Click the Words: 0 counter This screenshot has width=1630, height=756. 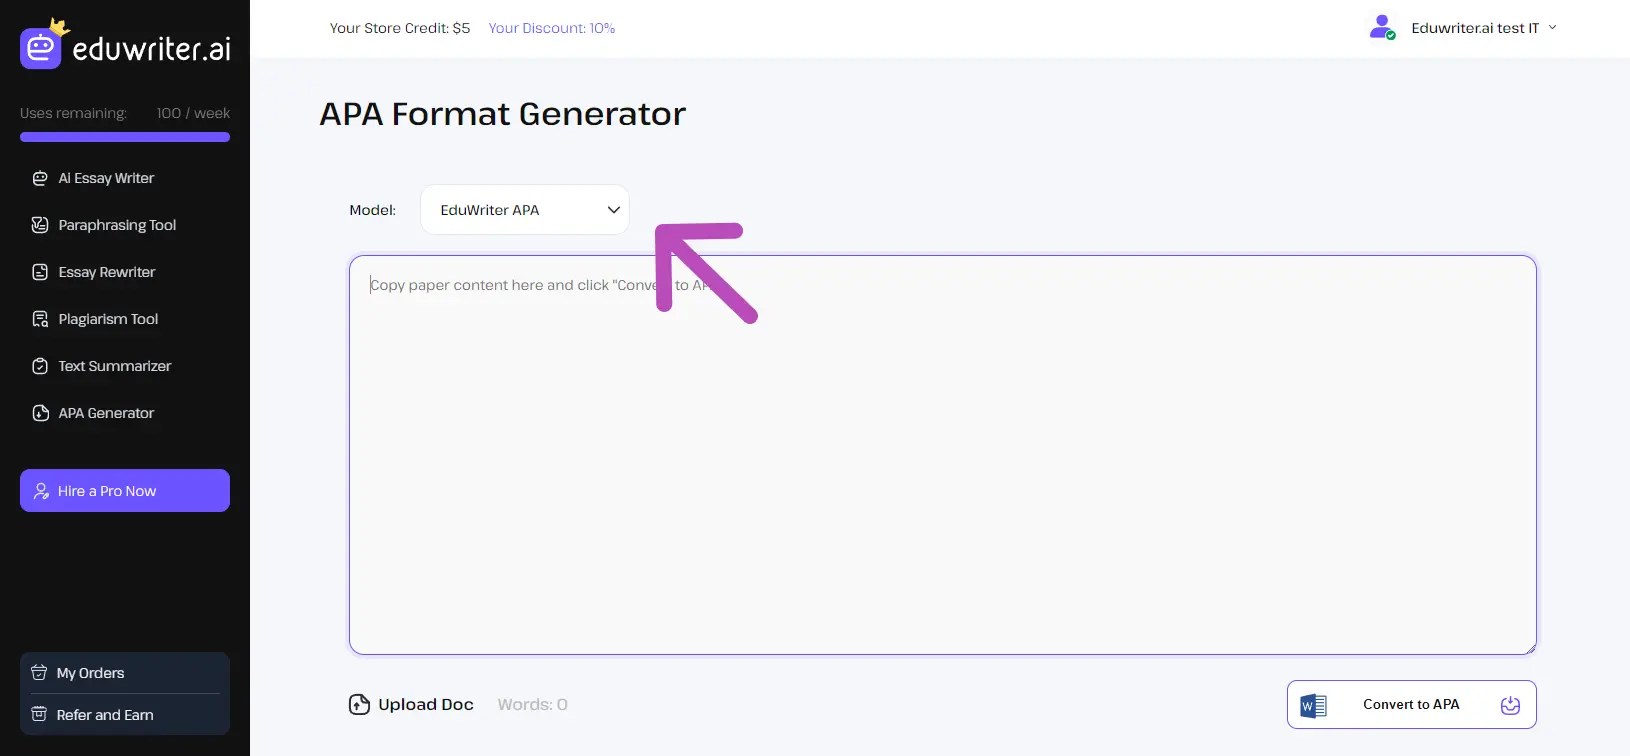533,704
